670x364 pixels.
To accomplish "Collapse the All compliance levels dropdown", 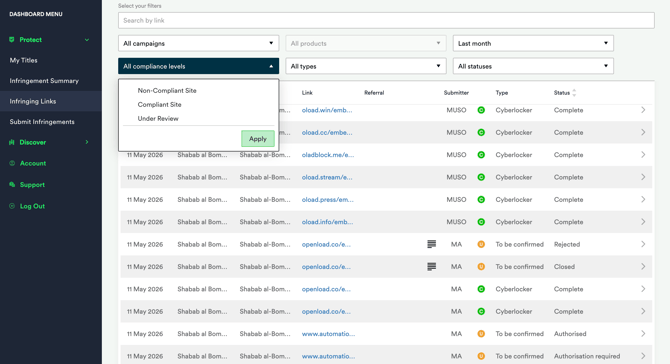I will coord(199,66).
